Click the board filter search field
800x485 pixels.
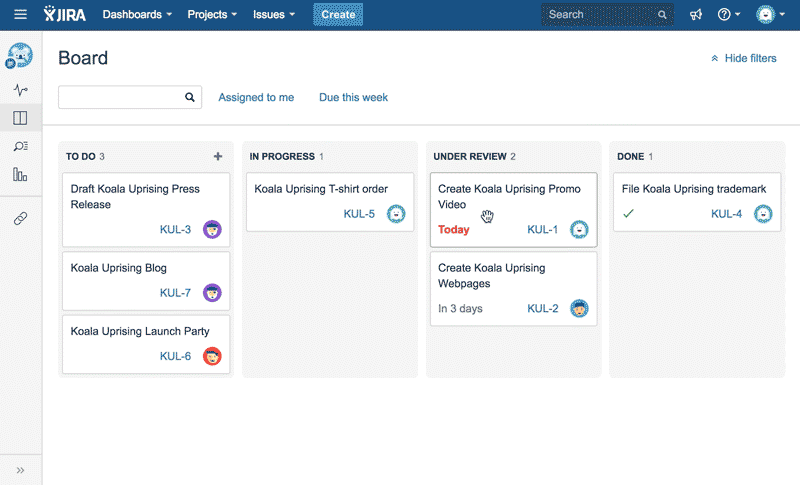[120, 97]
